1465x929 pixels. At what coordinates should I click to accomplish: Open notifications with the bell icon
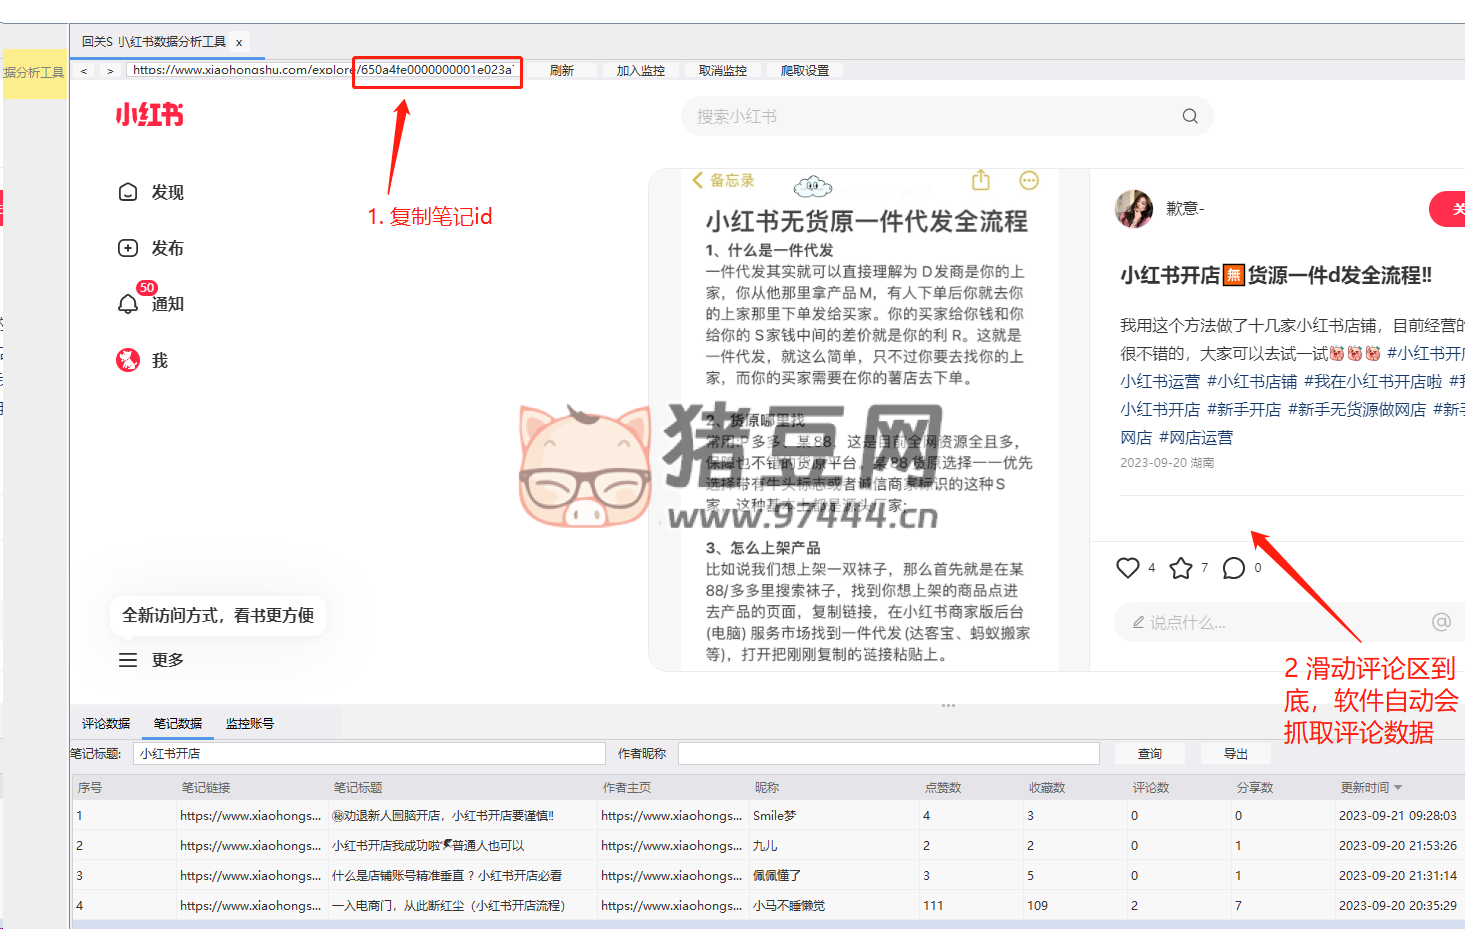[128, 304]
